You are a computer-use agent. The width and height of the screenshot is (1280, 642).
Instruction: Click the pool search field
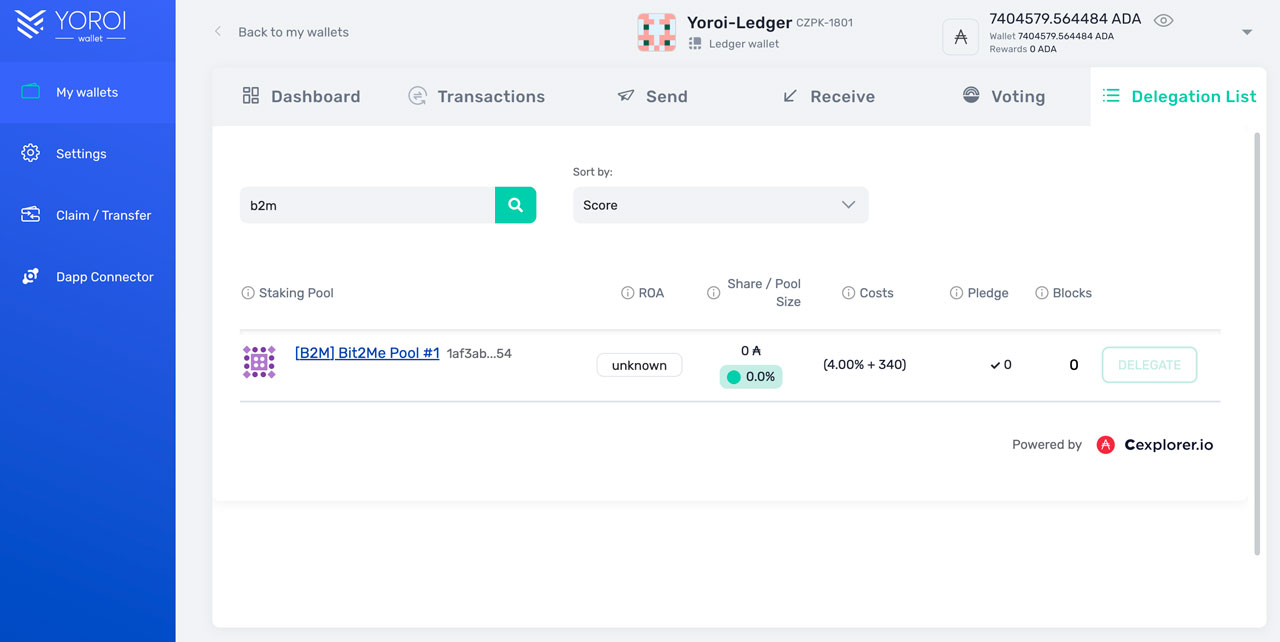[x=368, y=205]
